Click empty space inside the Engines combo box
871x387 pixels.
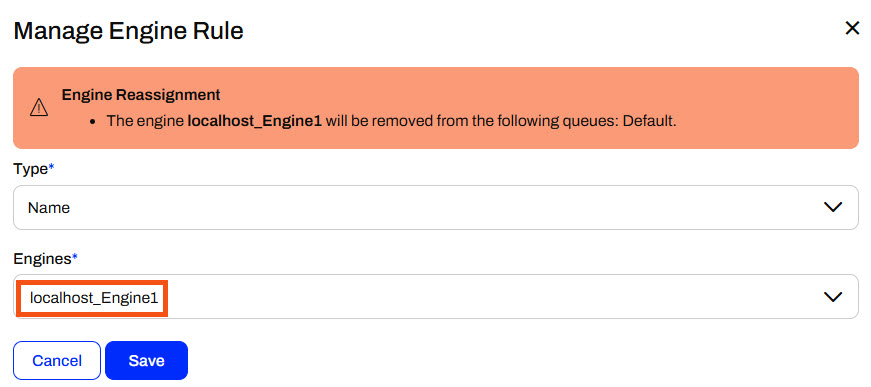[x=489, y=297]
